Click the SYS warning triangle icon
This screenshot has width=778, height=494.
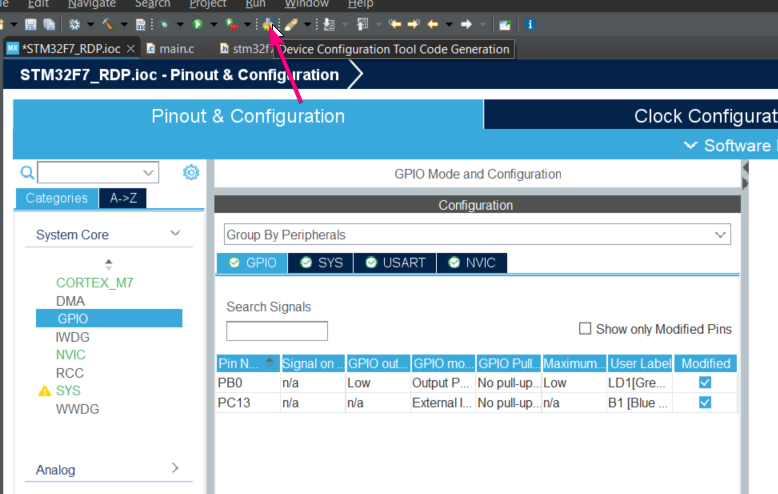pos(45,391)
